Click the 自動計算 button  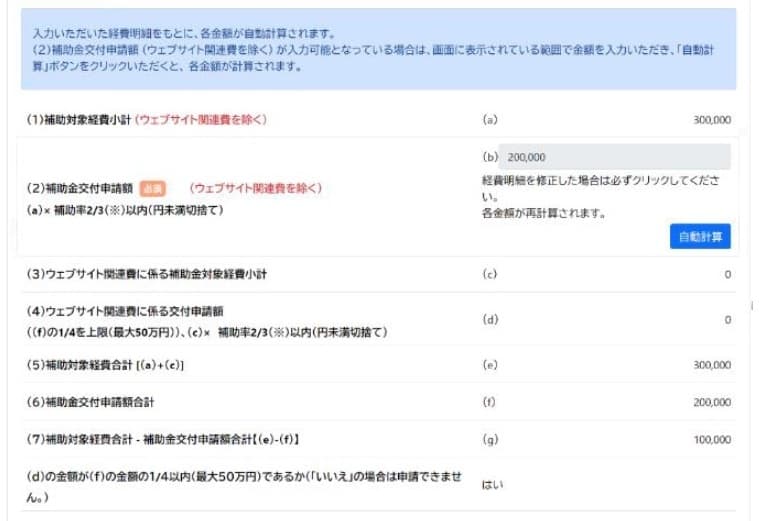point(700,236)
